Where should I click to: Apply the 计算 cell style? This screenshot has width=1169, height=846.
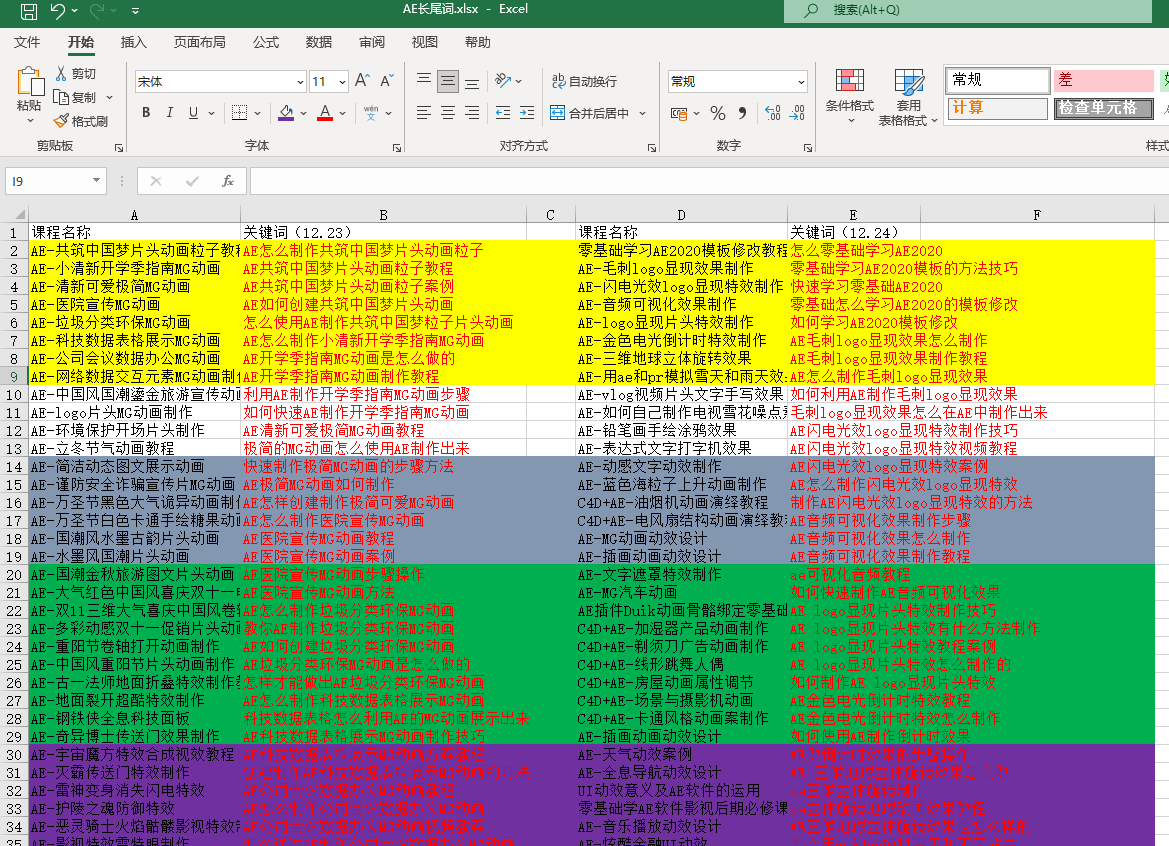tap(998, 108)
